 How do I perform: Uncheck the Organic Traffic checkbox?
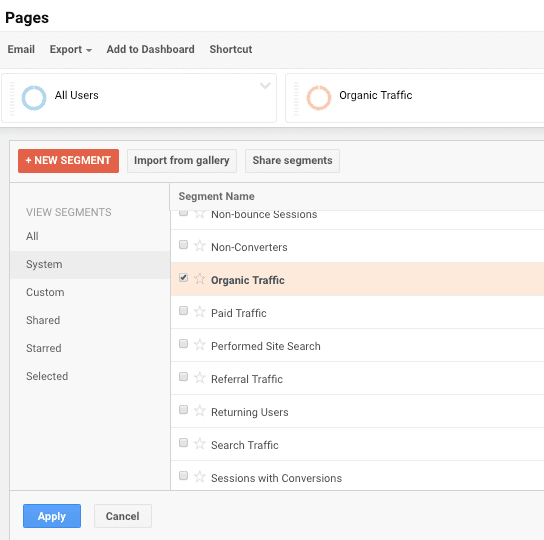pos(184,278)
